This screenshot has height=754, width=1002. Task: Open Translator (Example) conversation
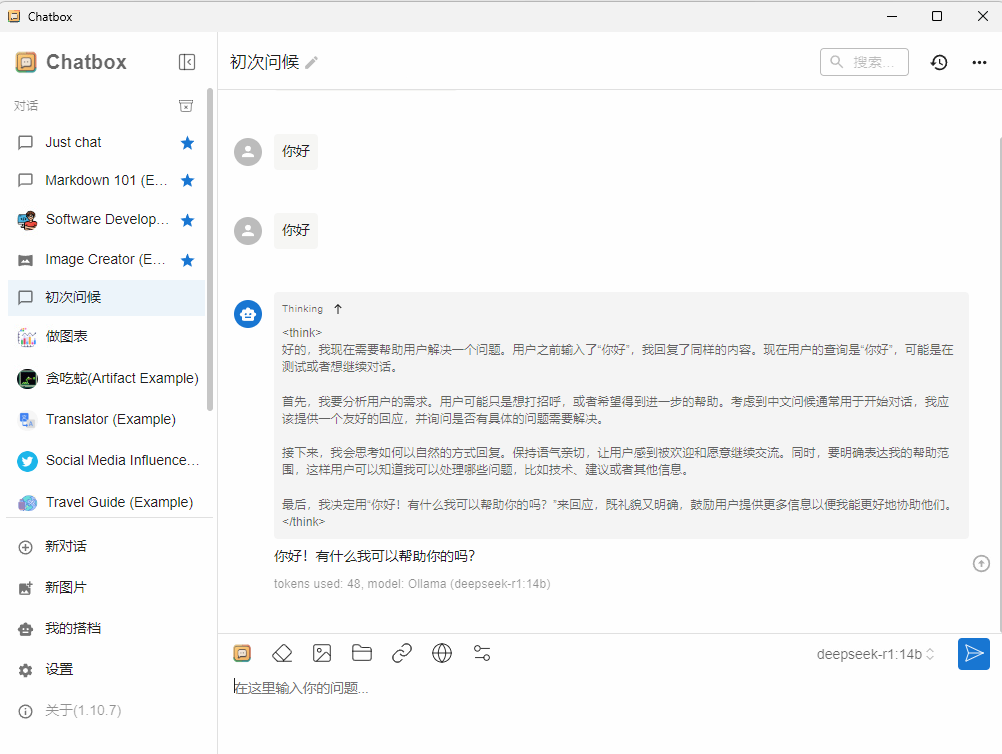point(106,419)
